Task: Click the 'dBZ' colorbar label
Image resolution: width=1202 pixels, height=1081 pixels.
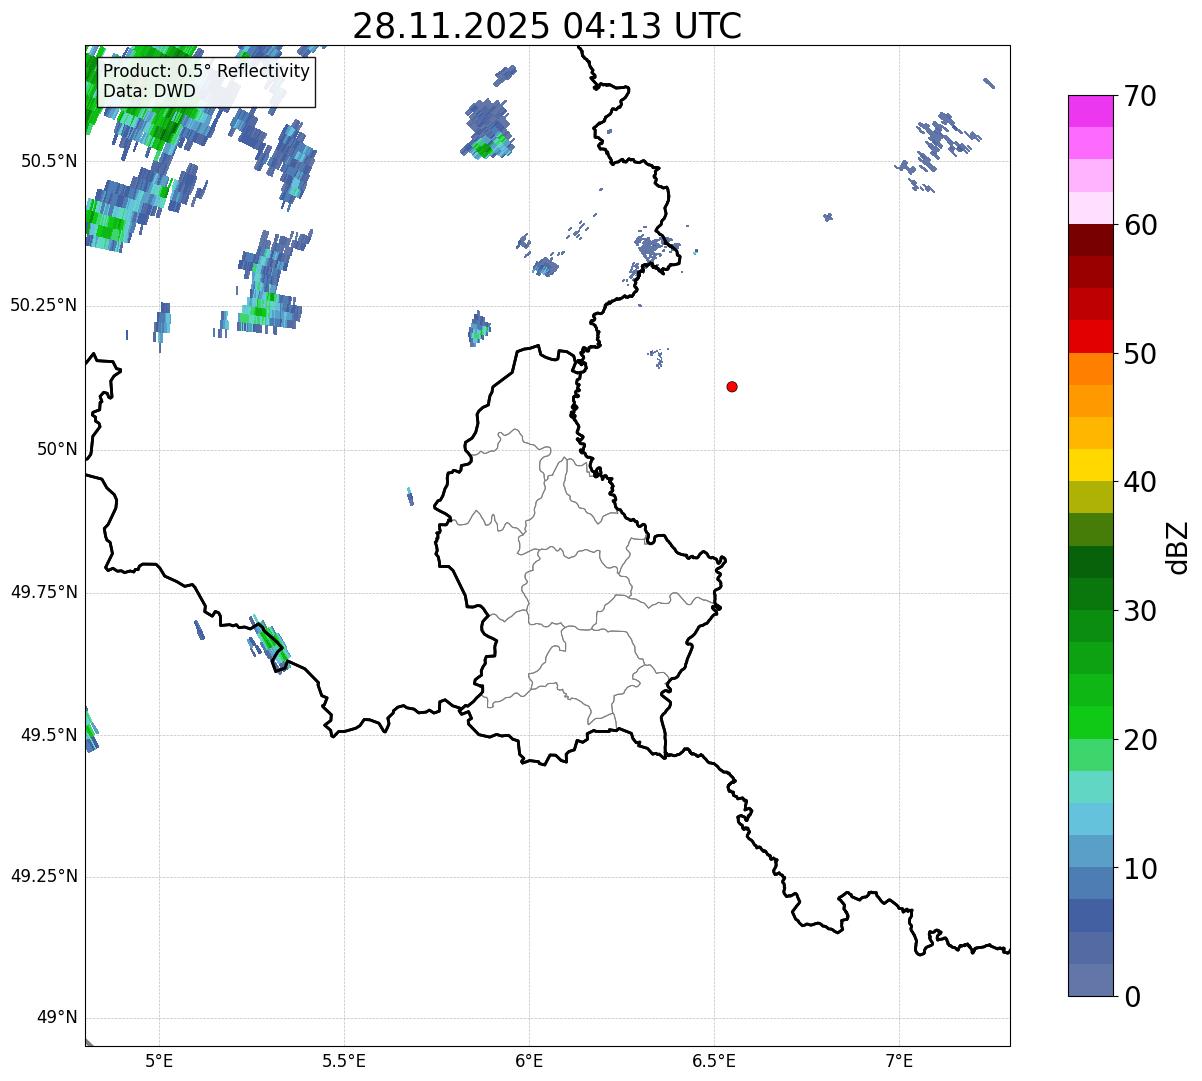Action: click(x=1178, y=547)
